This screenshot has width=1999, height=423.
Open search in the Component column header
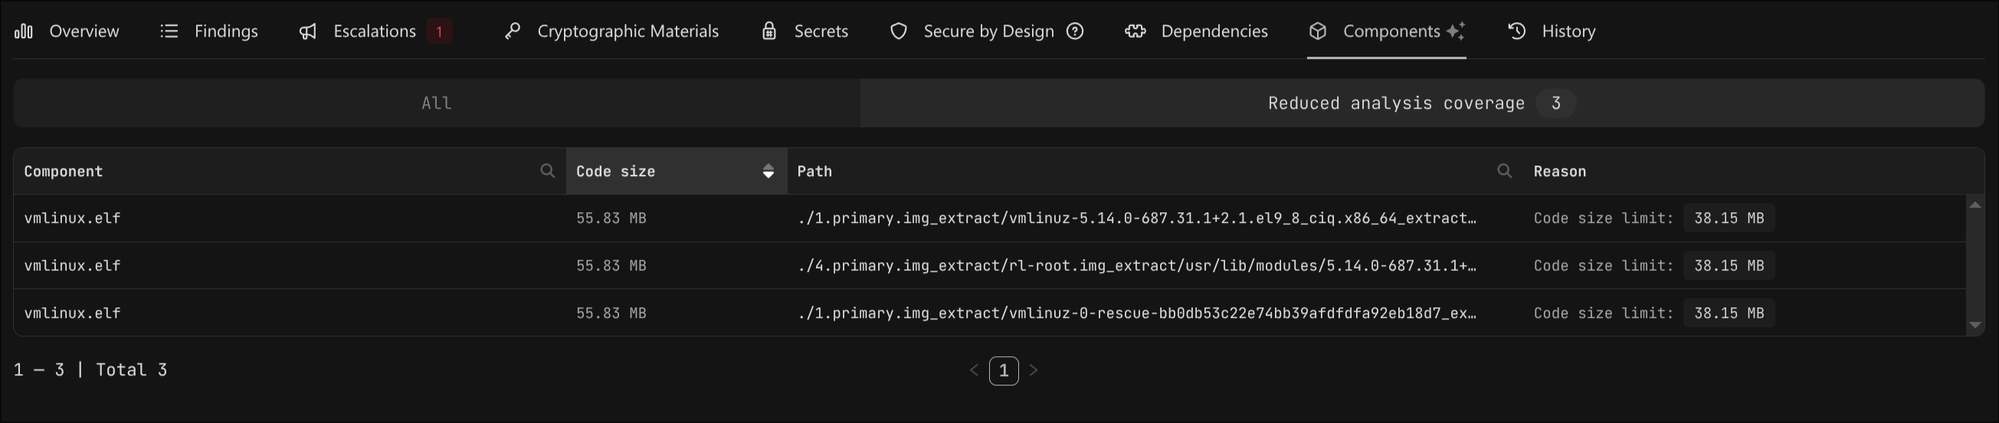tap(547, 171)
